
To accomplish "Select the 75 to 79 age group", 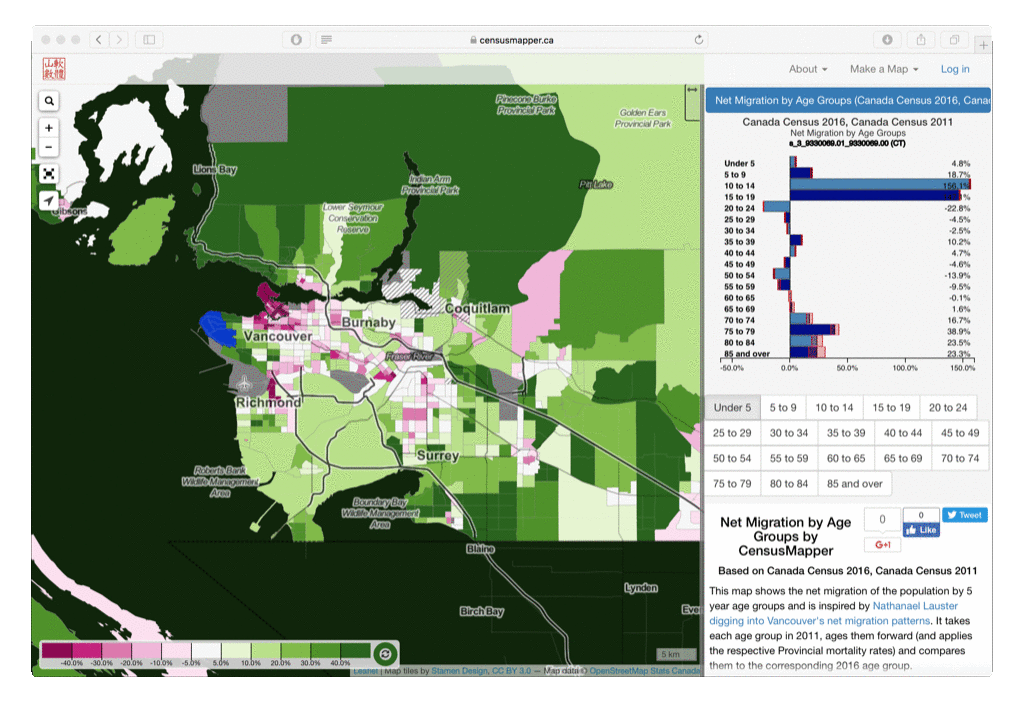I will pos(732,484).
